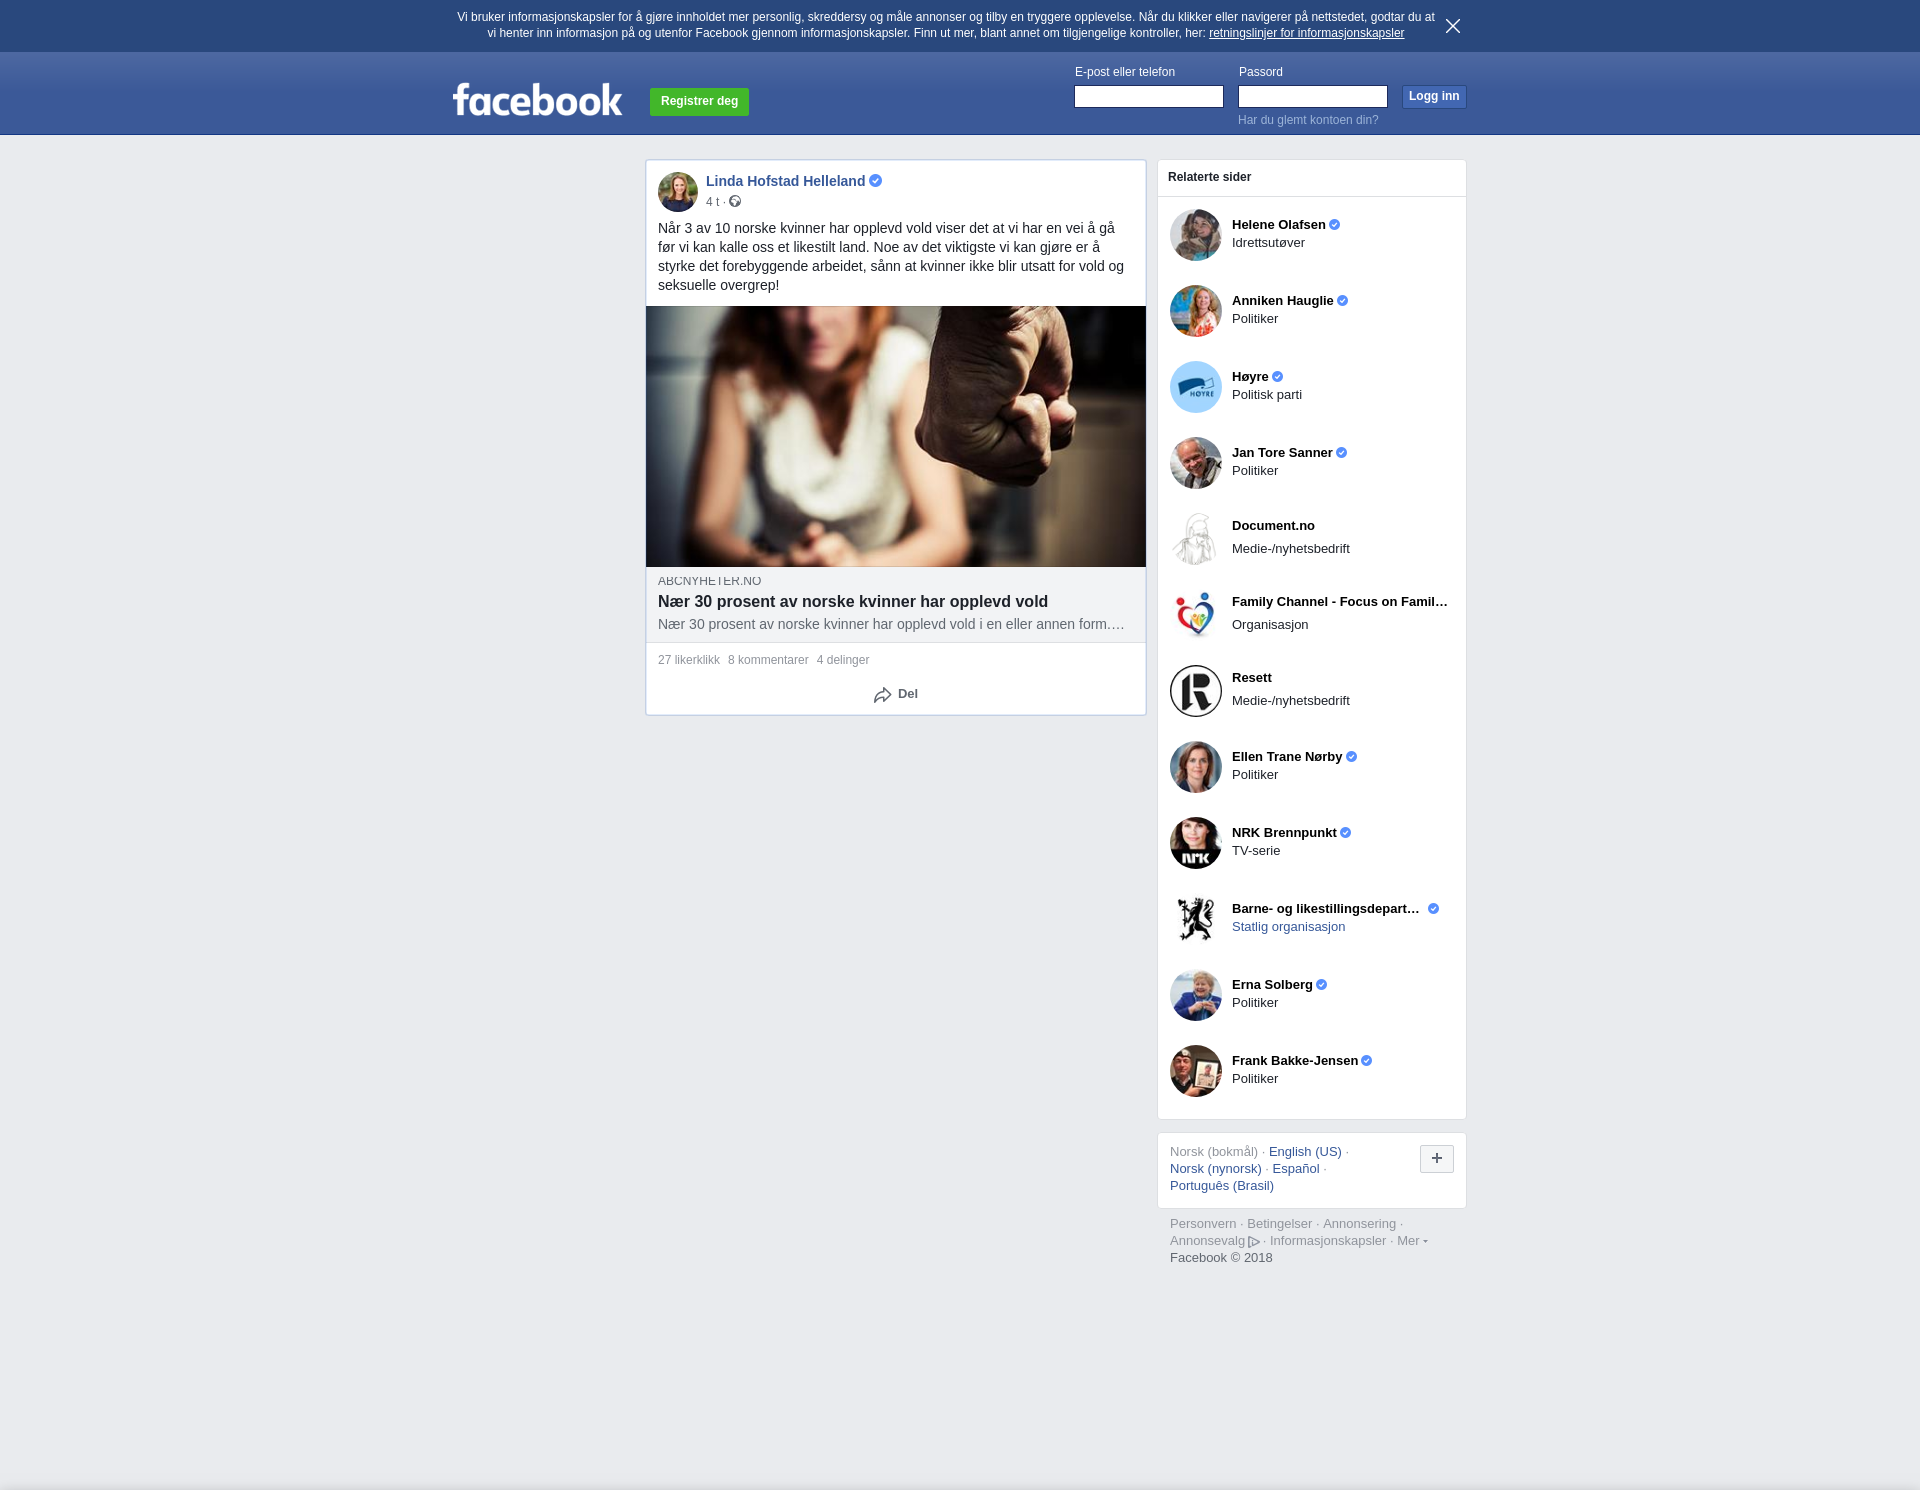Click the Barne- og likestillingsdepartementet lion crest

pyautogui.click(x=1195, y=919)
